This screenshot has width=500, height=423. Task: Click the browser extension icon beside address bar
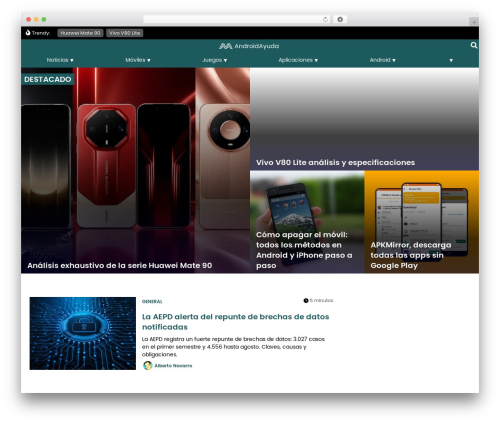(340, 19)
